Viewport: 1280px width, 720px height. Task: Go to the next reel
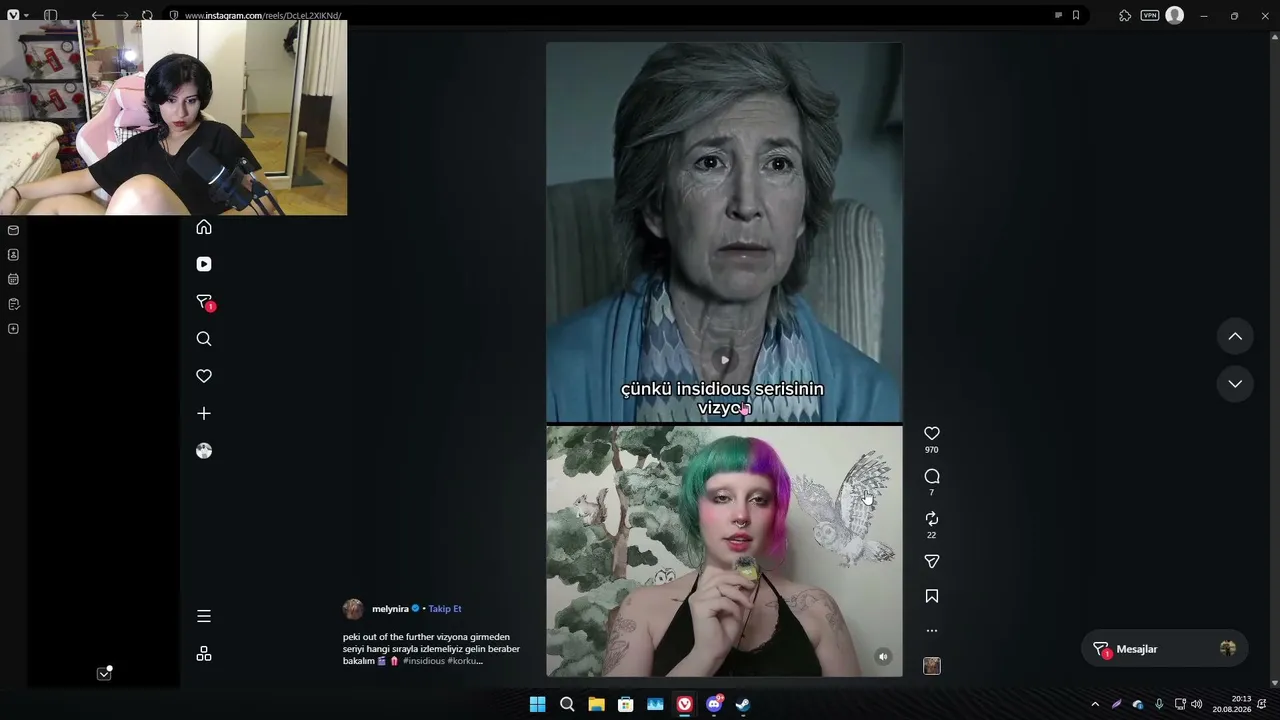click(1235, 384)
